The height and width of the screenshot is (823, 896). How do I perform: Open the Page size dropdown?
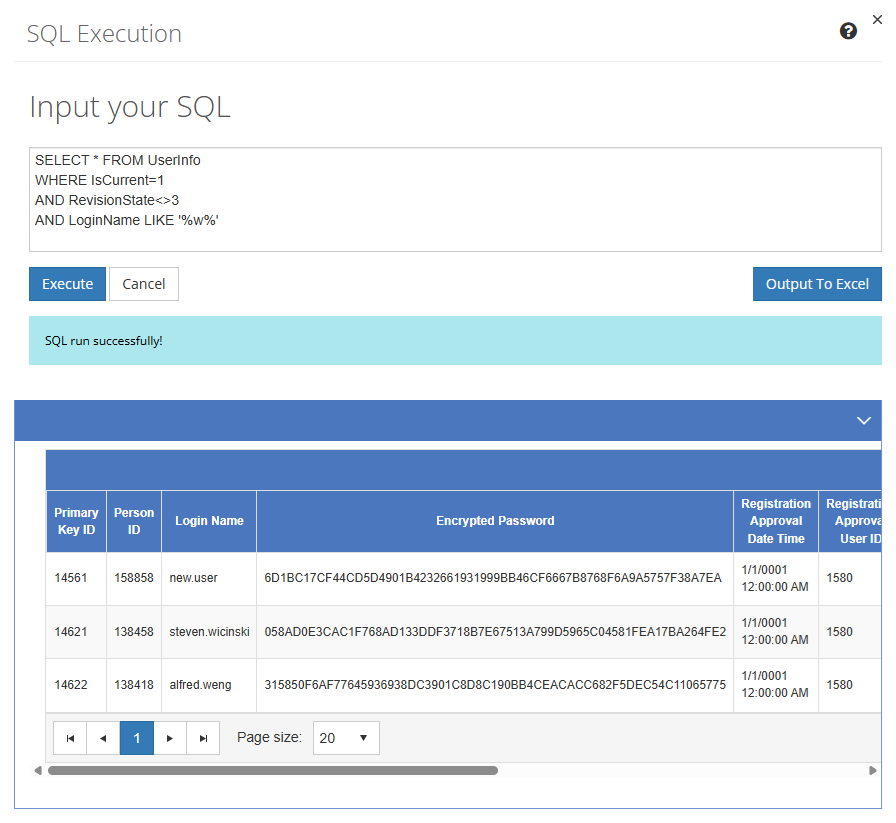point(346,737)
